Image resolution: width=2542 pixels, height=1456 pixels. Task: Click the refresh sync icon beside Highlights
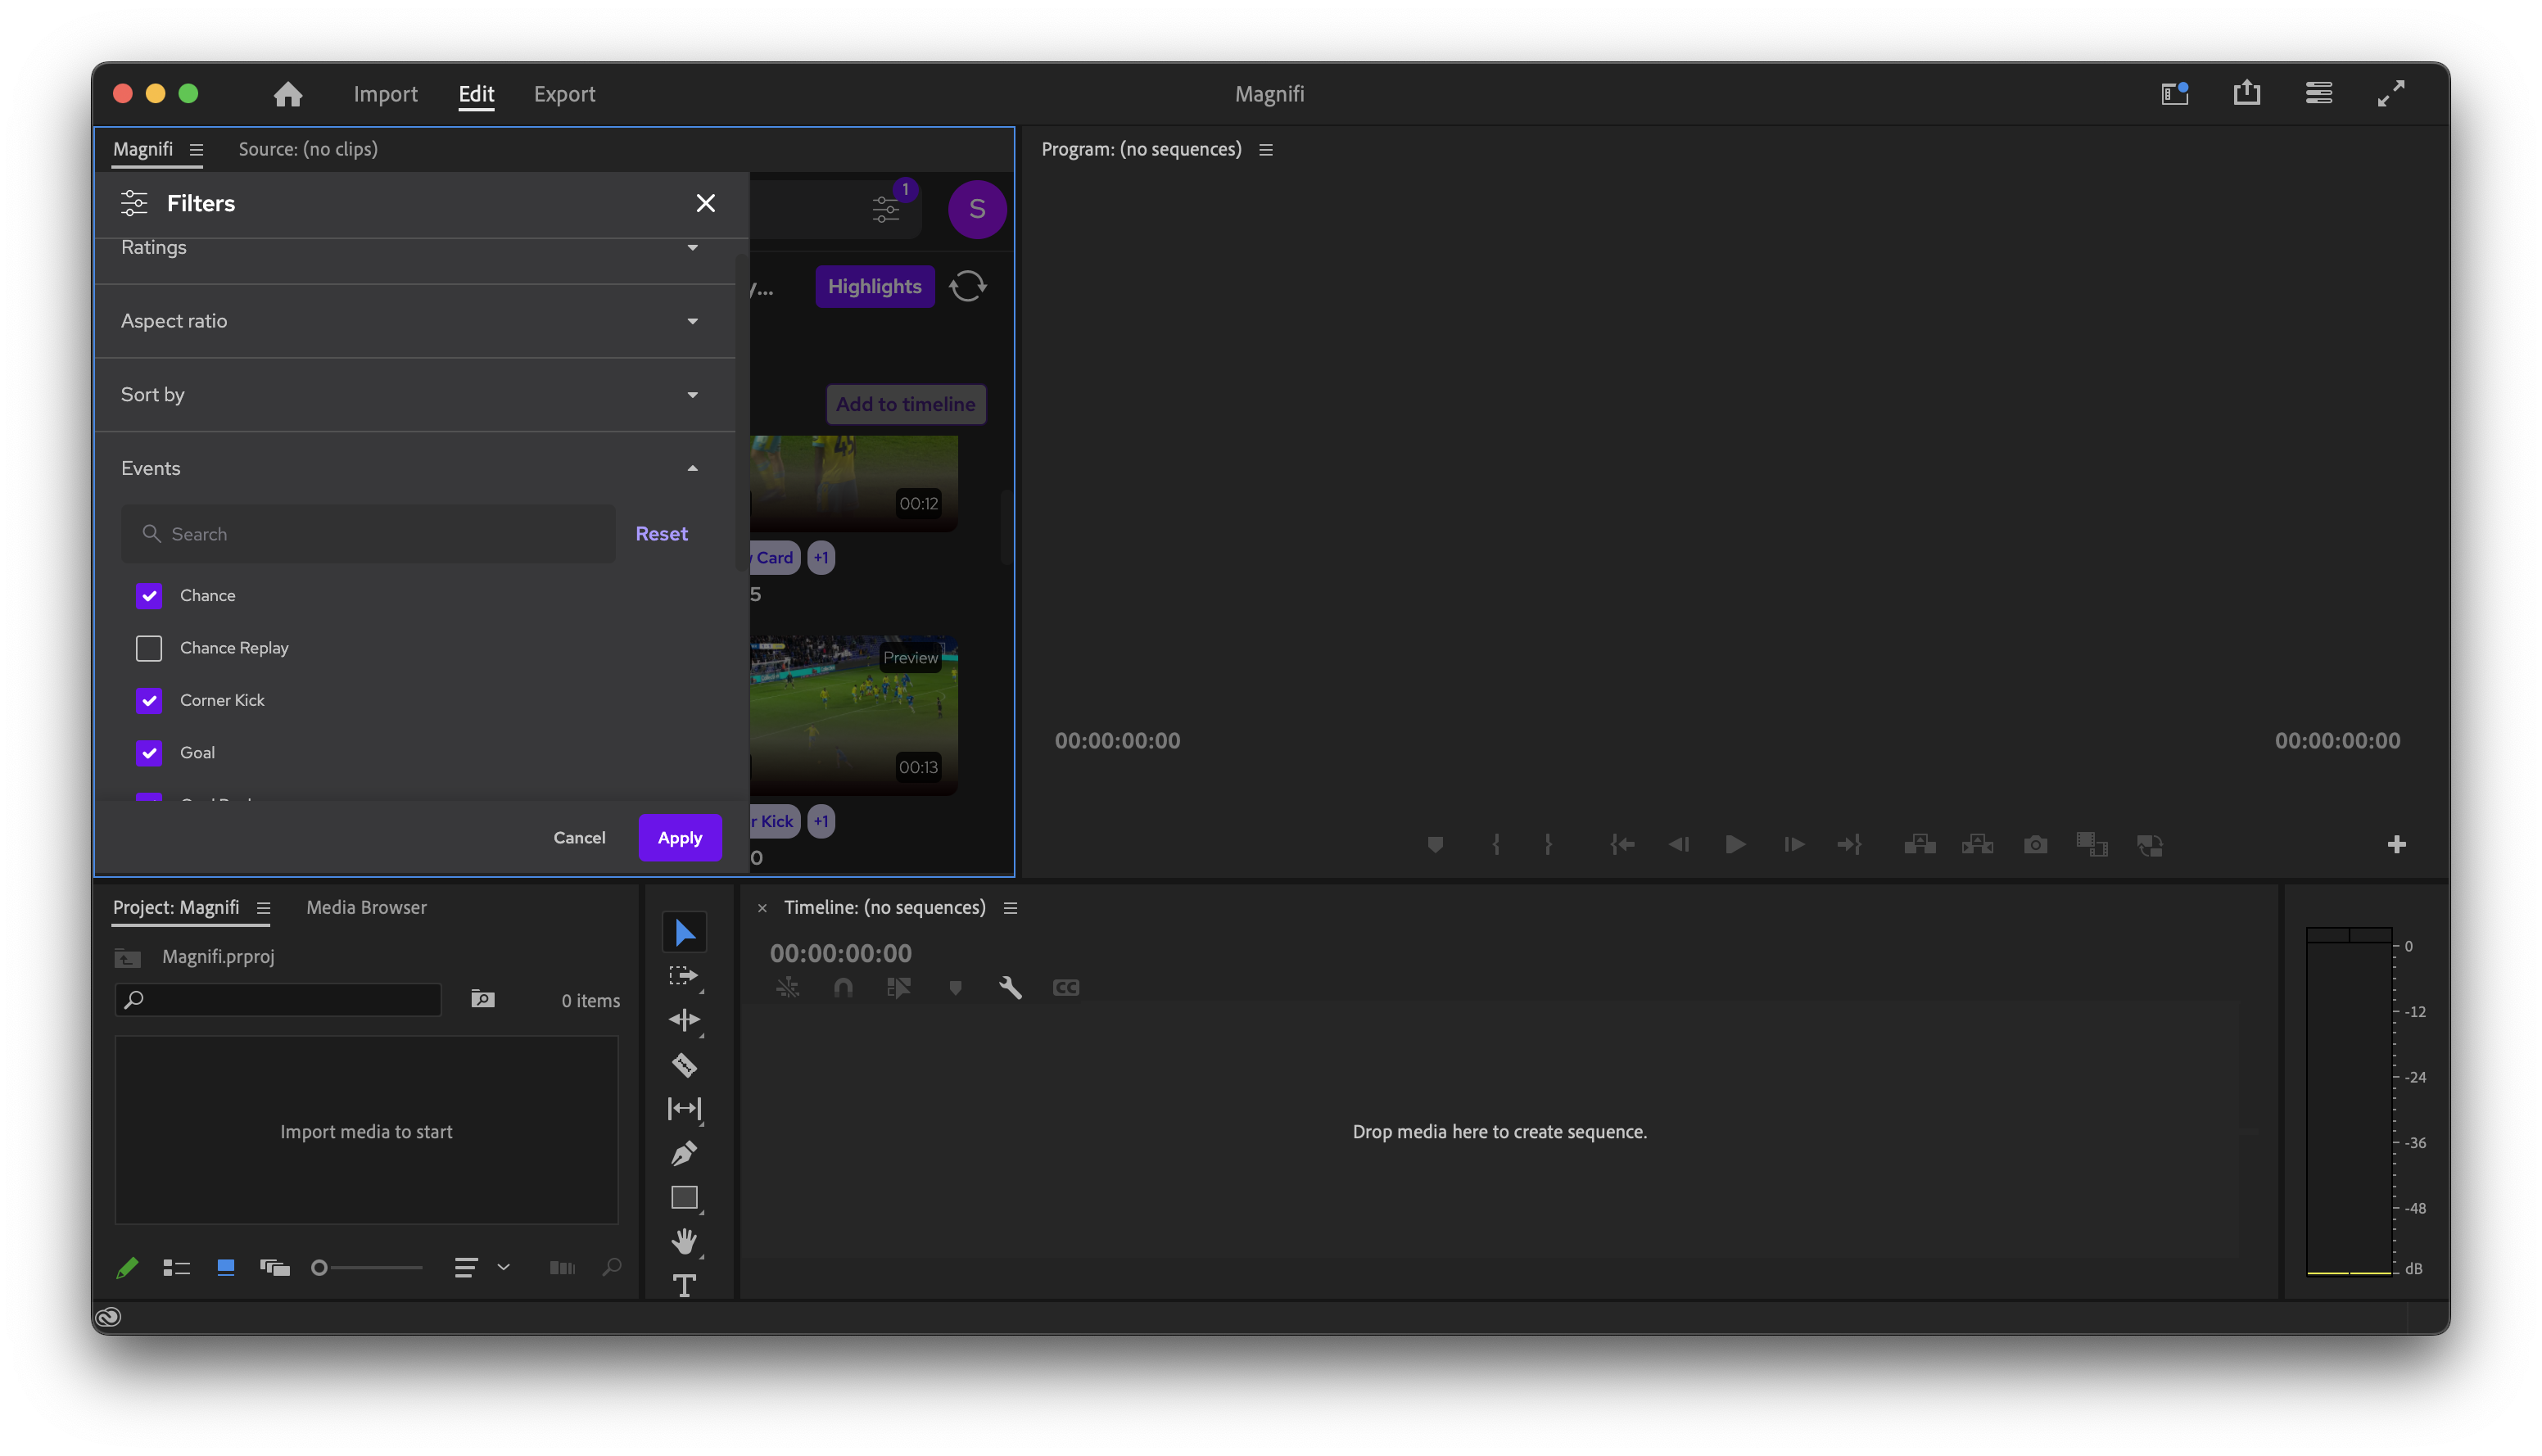[967, 286]
